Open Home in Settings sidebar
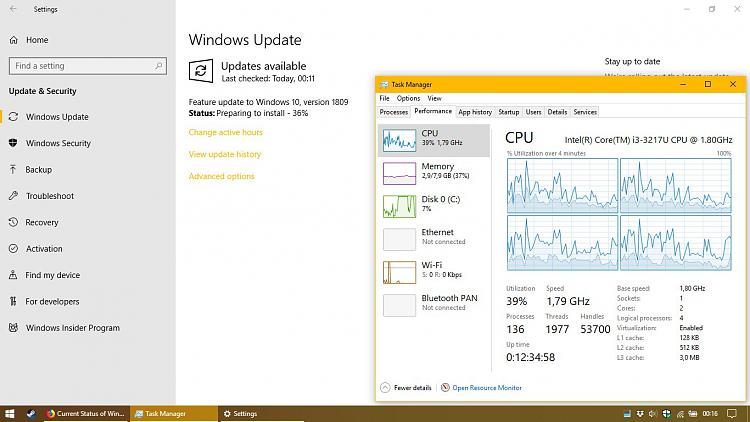The image size is (750, 422). 37,40
